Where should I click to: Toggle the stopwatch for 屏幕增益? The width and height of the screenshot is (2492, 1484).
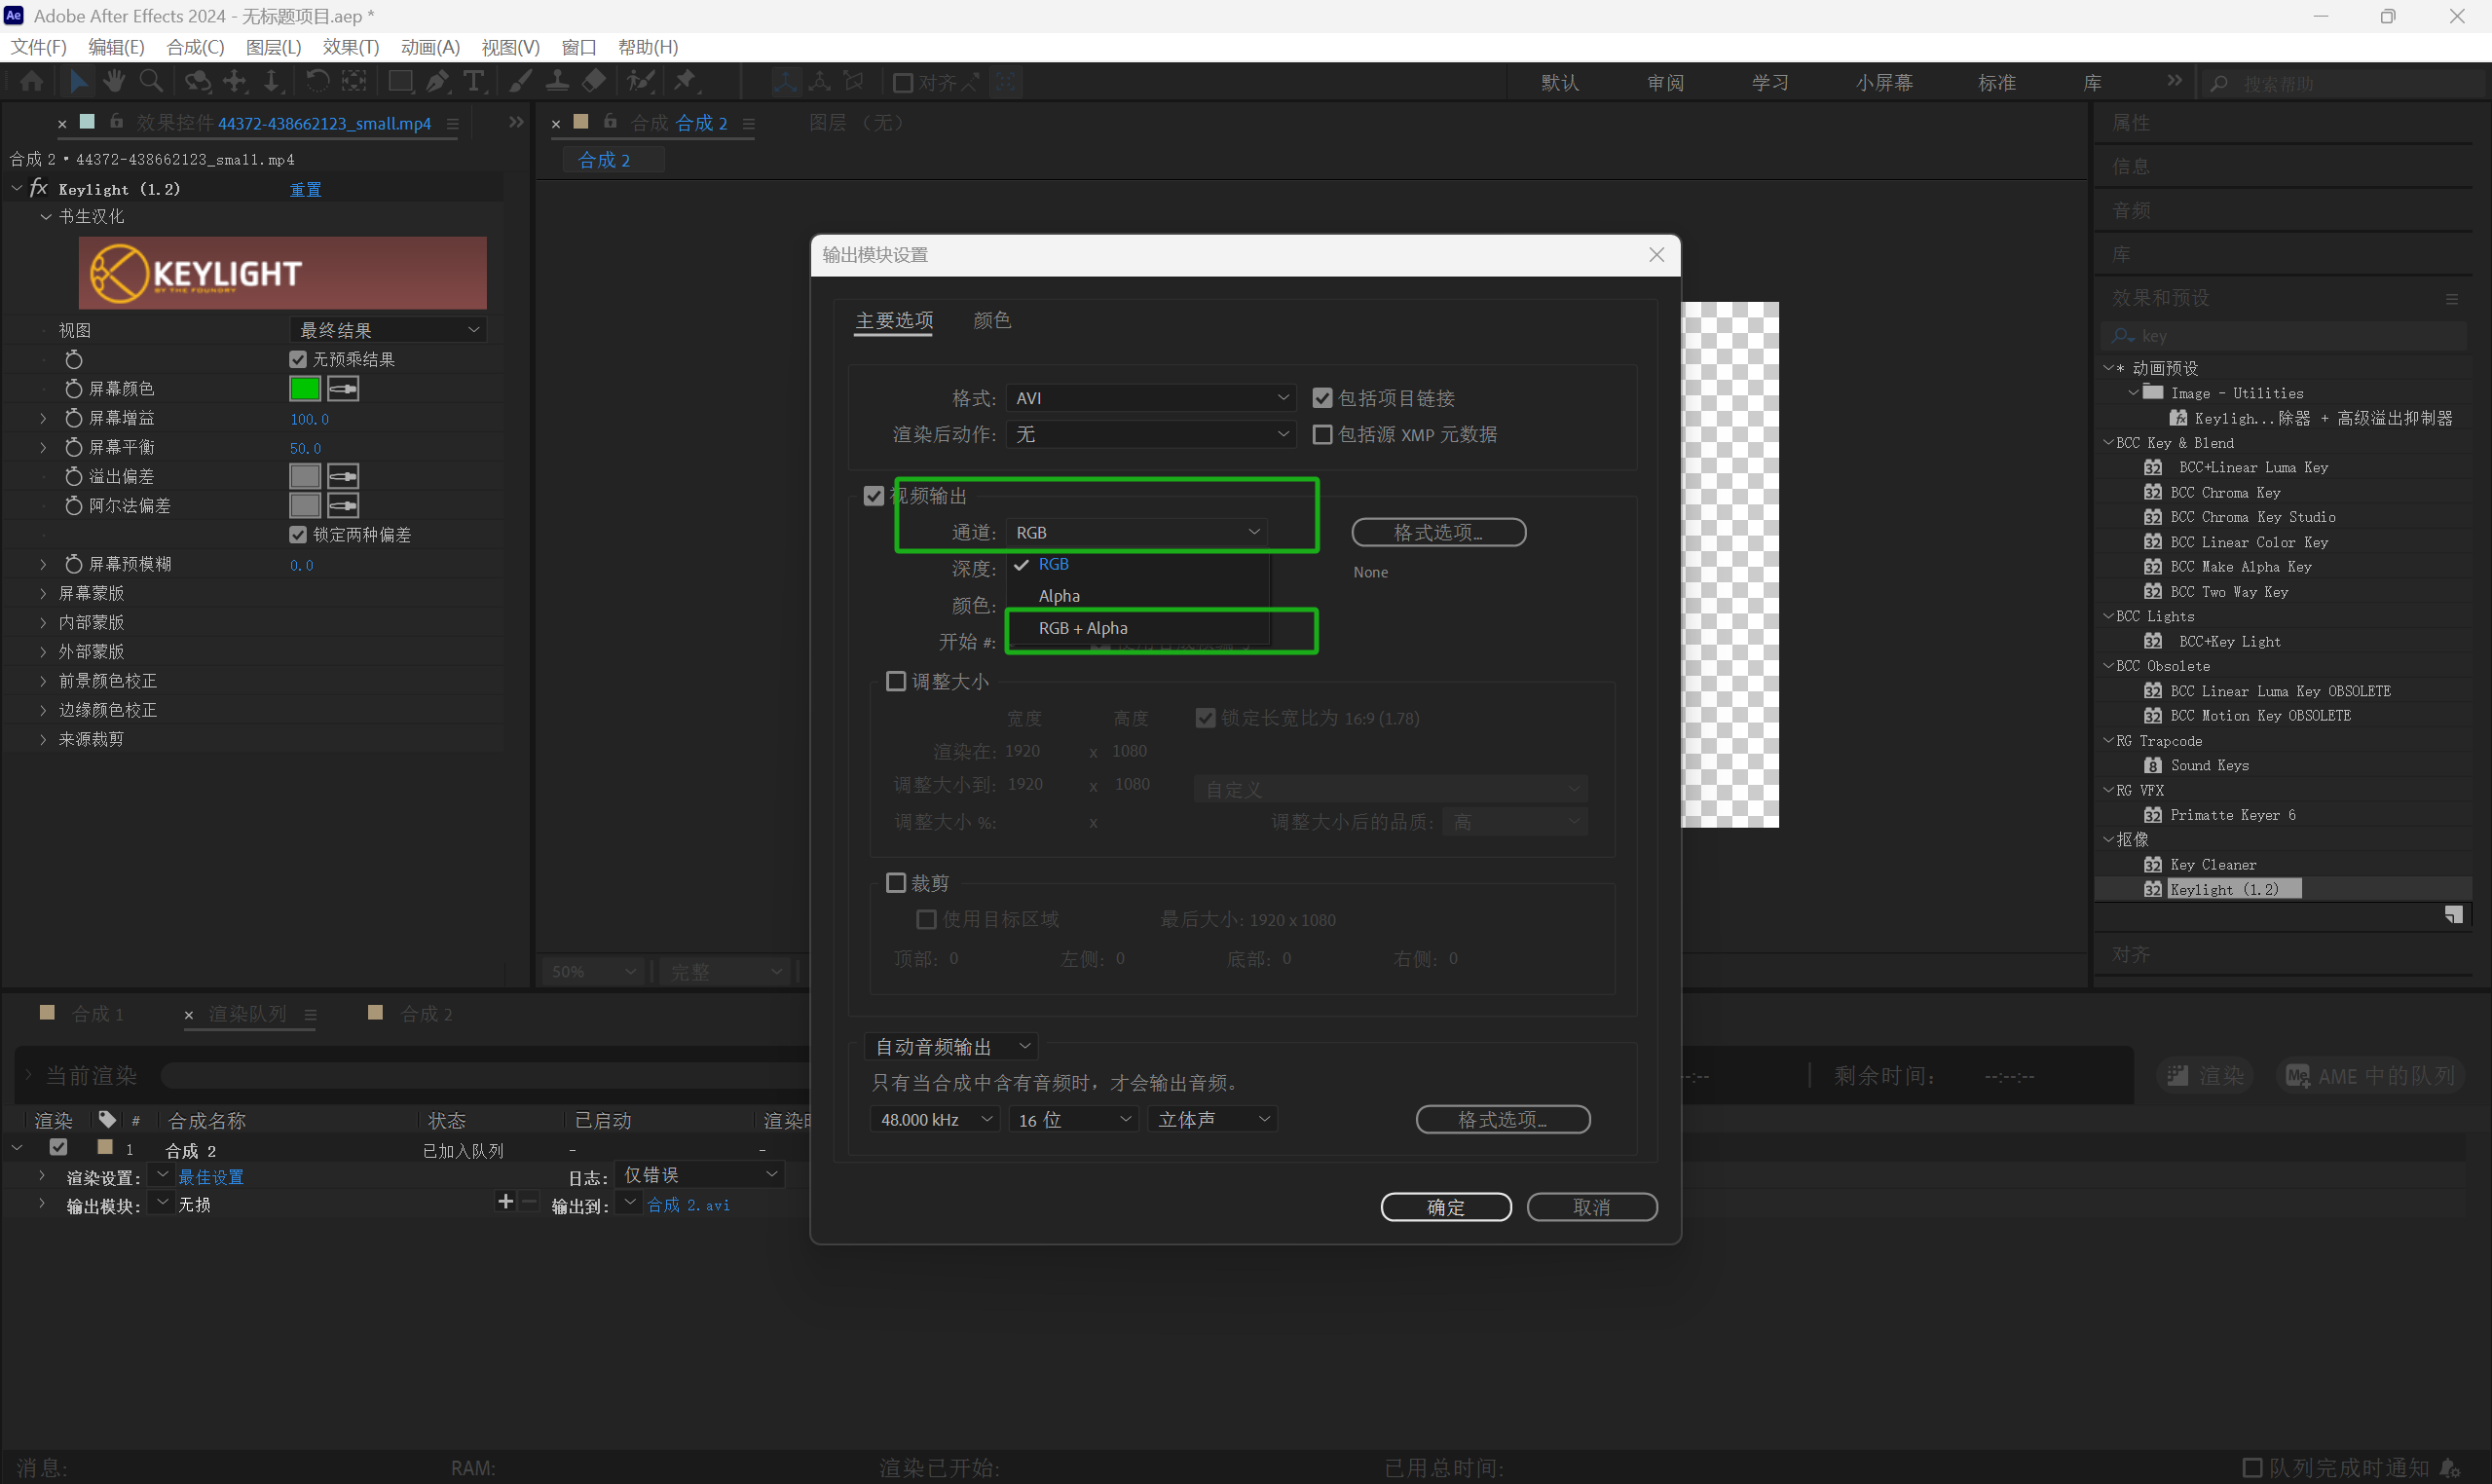point(73,418)
